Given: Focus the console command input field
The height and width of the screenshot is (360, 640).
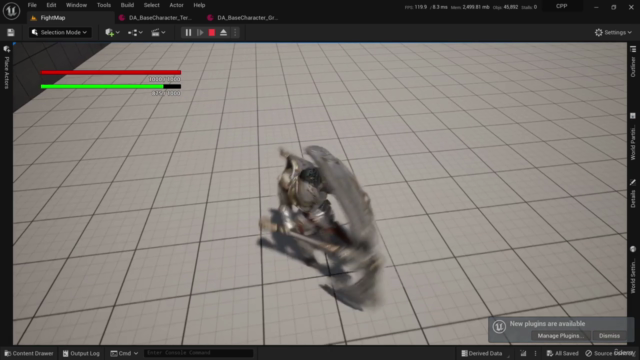Looking at the screenshot, I should point(199,353).
